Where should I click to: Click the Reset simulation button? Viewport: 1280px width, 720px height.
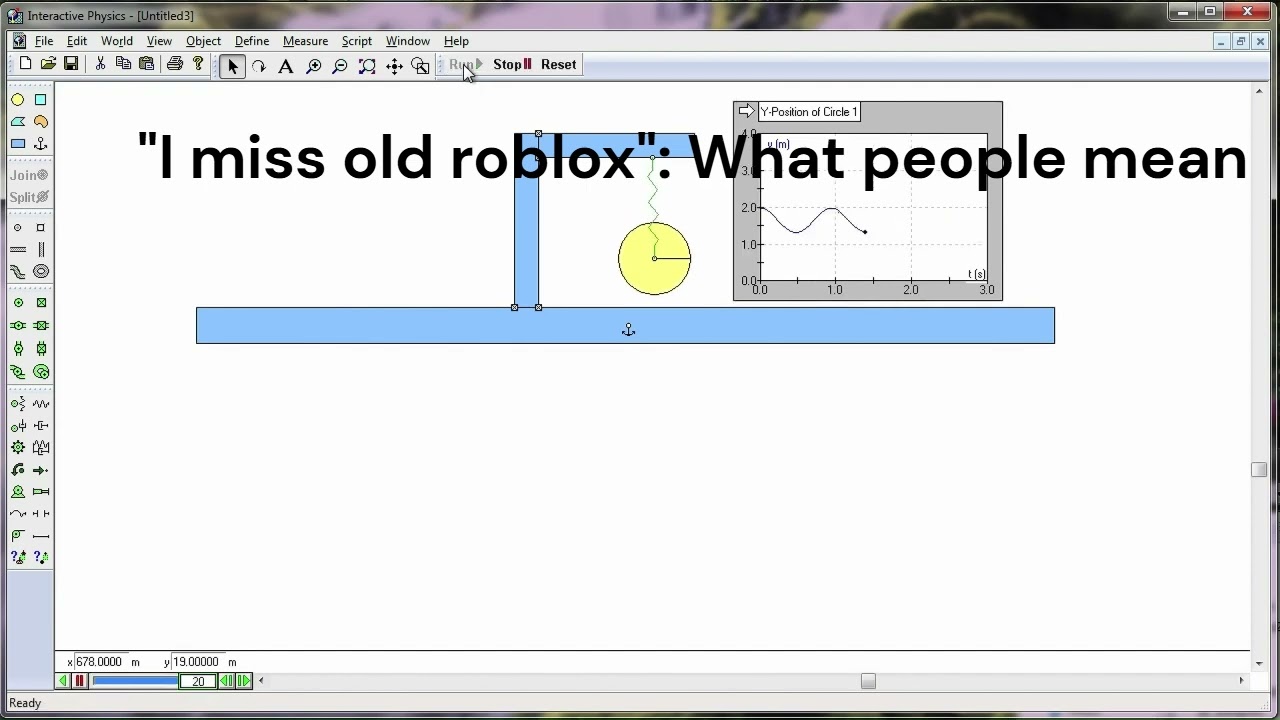(x=559, y=65)
